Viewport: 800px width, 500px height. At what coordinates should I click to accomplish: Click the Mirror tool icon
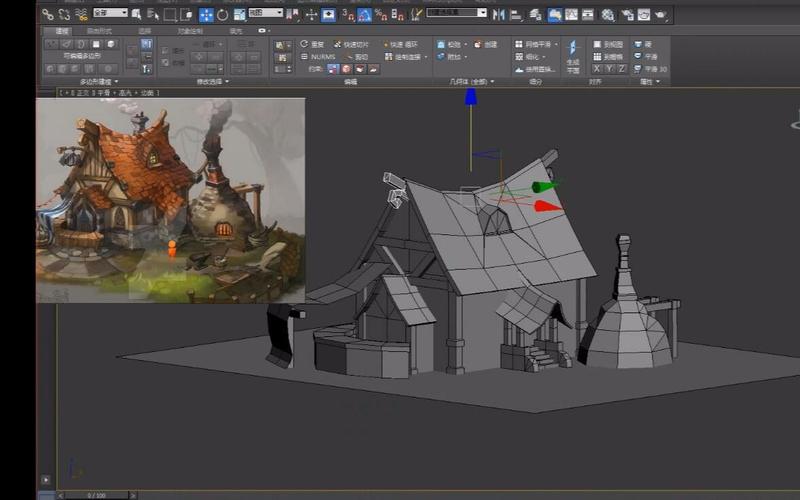pos(498,14)
